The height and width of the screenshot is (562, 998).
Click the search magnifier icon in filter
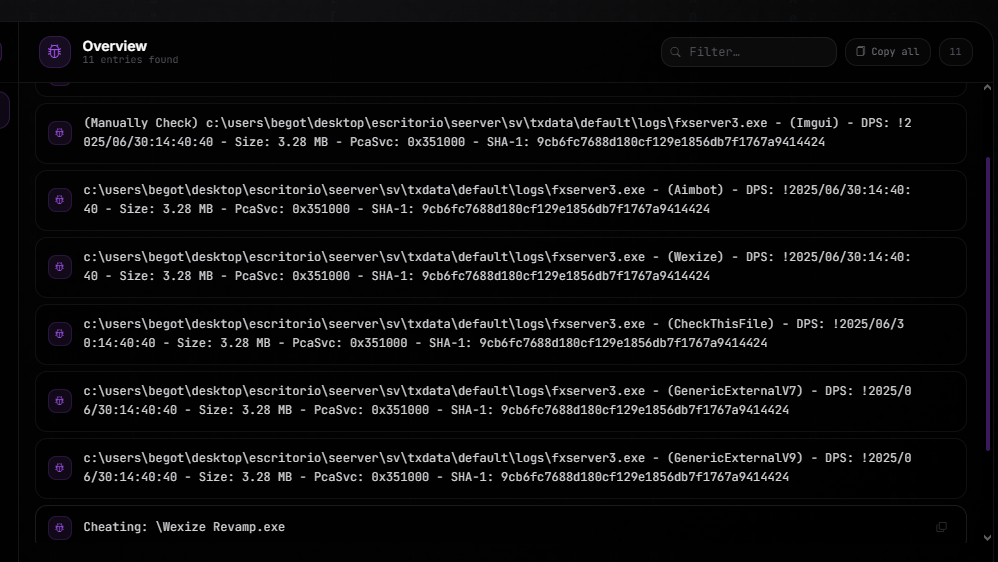tap(675, 52)
